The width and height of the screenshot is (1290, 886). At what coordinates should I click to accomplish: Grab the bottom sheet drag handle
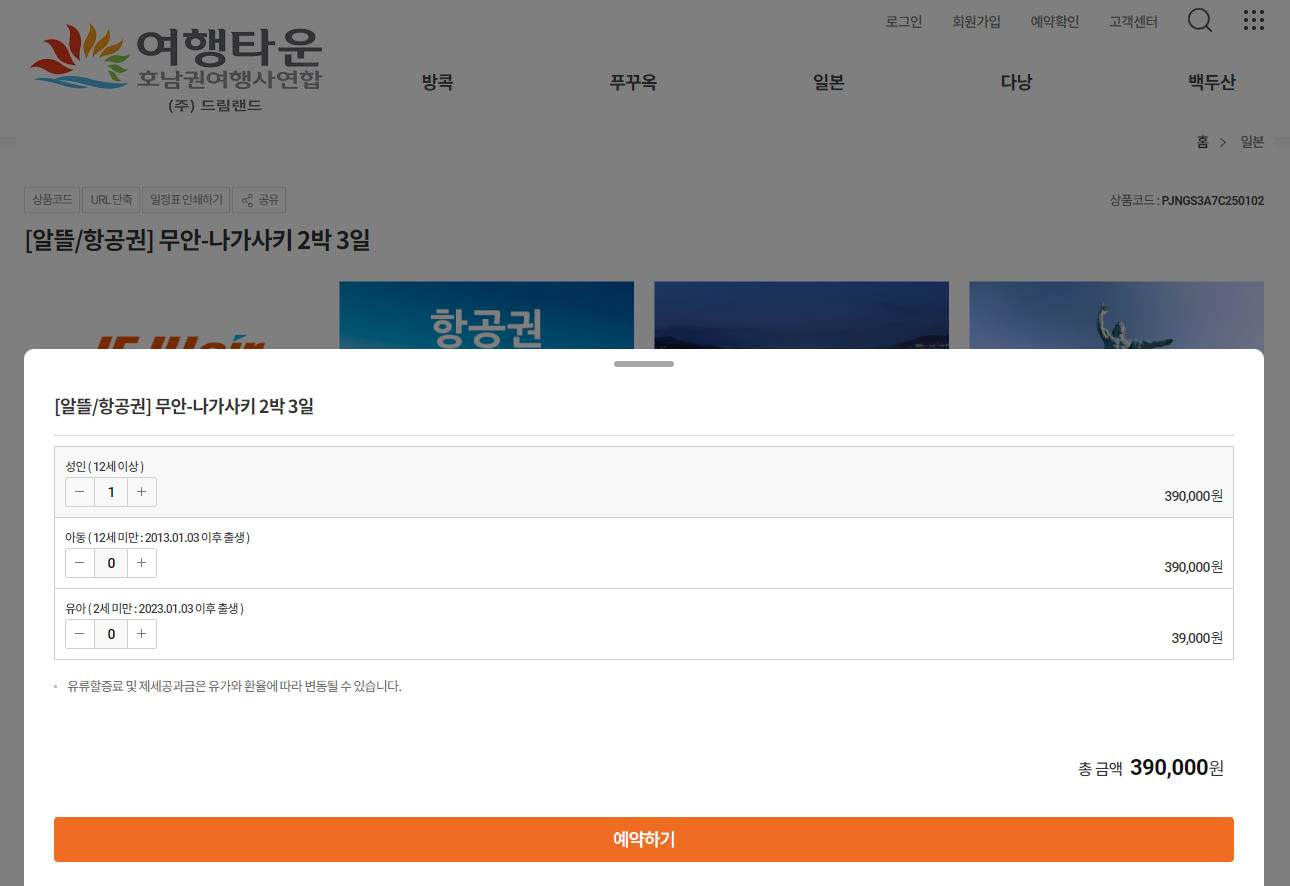(x=644, y=364)
